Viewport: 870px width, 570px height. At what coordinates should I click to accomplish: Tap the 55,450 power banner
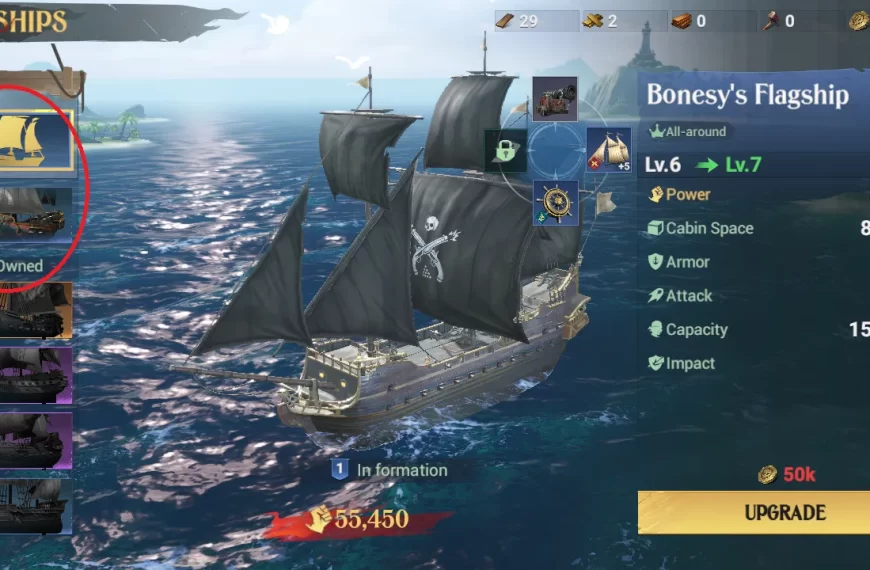coord(360,522)
